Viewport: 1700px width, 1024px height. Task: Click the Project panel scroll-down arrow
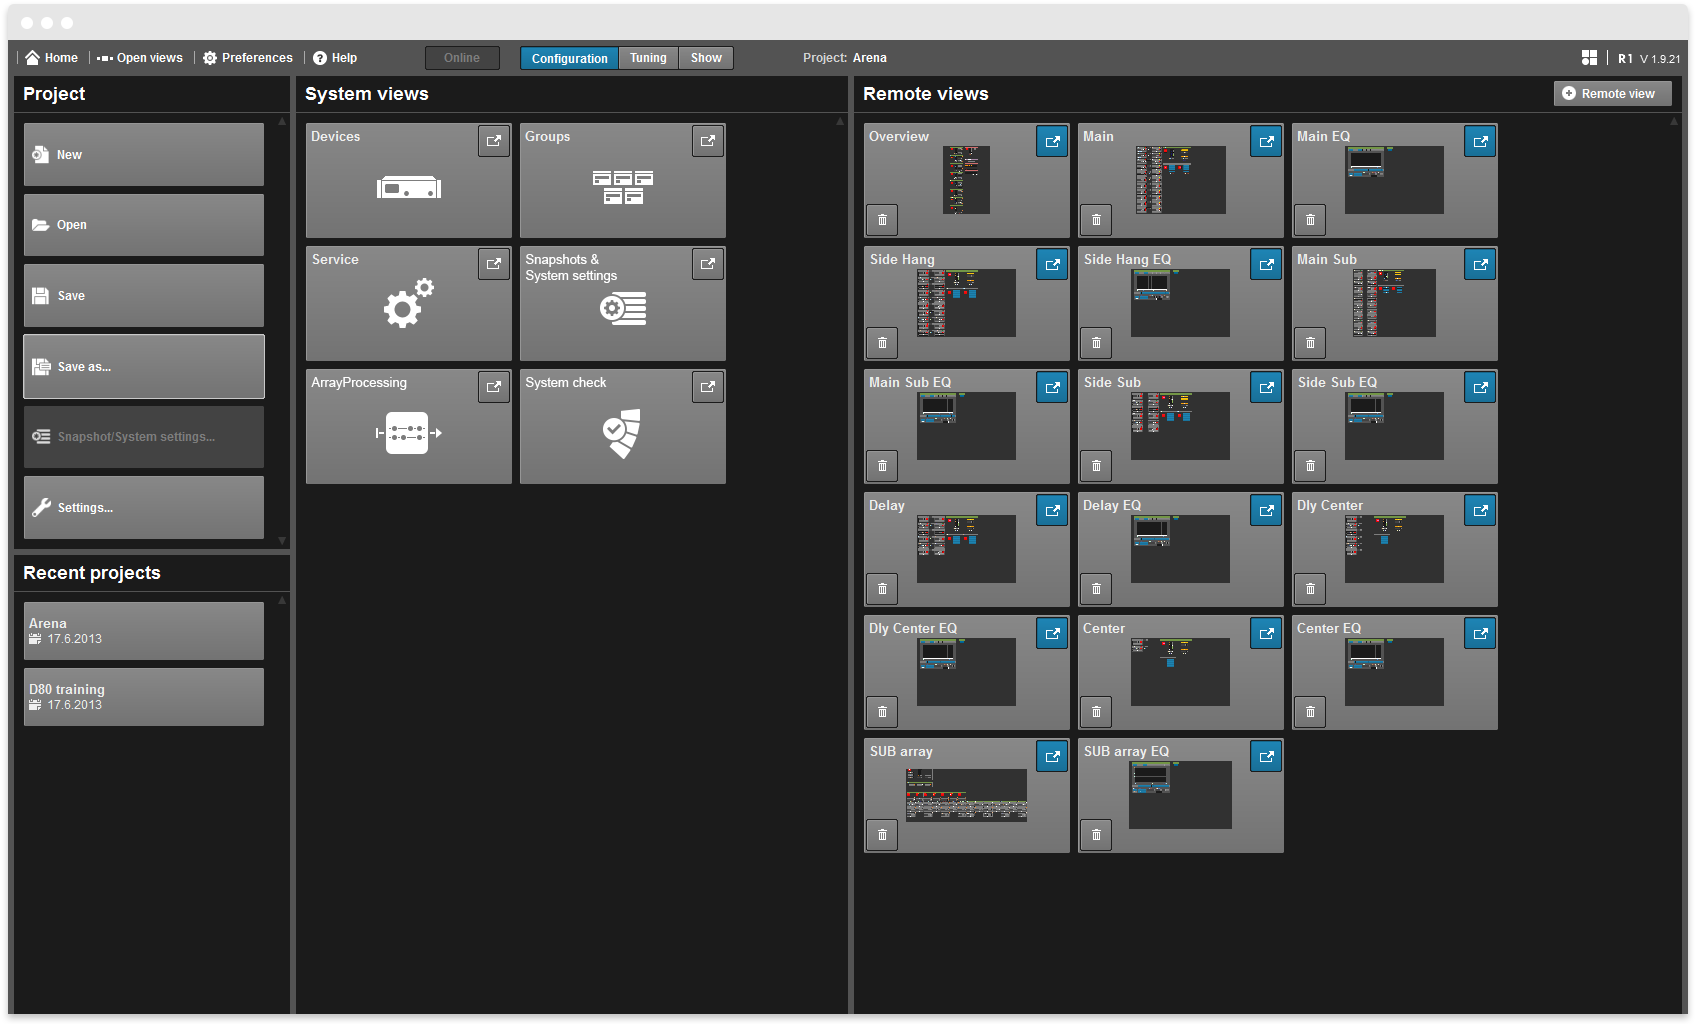point(282,541)
